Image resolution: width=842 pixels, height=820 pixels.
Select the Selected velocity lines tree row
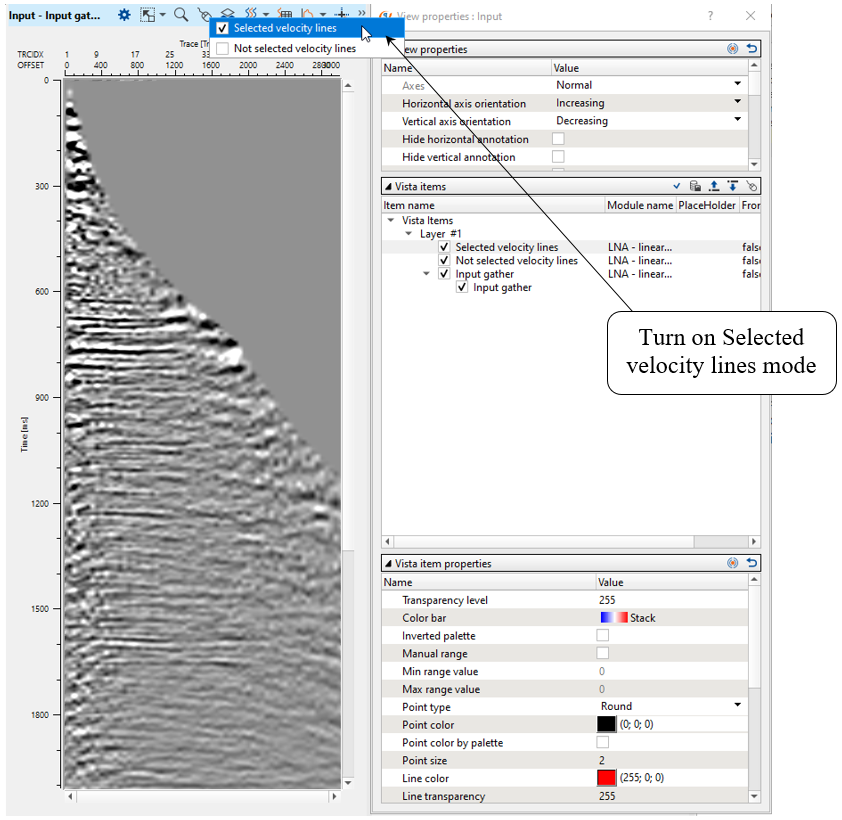click(x=506, y=247)
